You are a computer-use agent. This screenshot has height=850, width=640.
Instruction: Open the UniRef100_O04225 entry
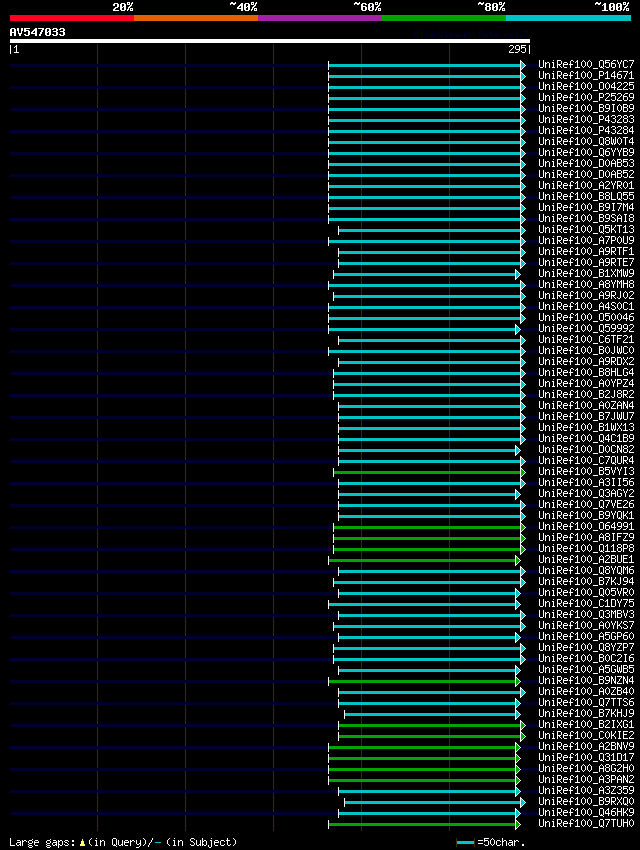point(586,86)
